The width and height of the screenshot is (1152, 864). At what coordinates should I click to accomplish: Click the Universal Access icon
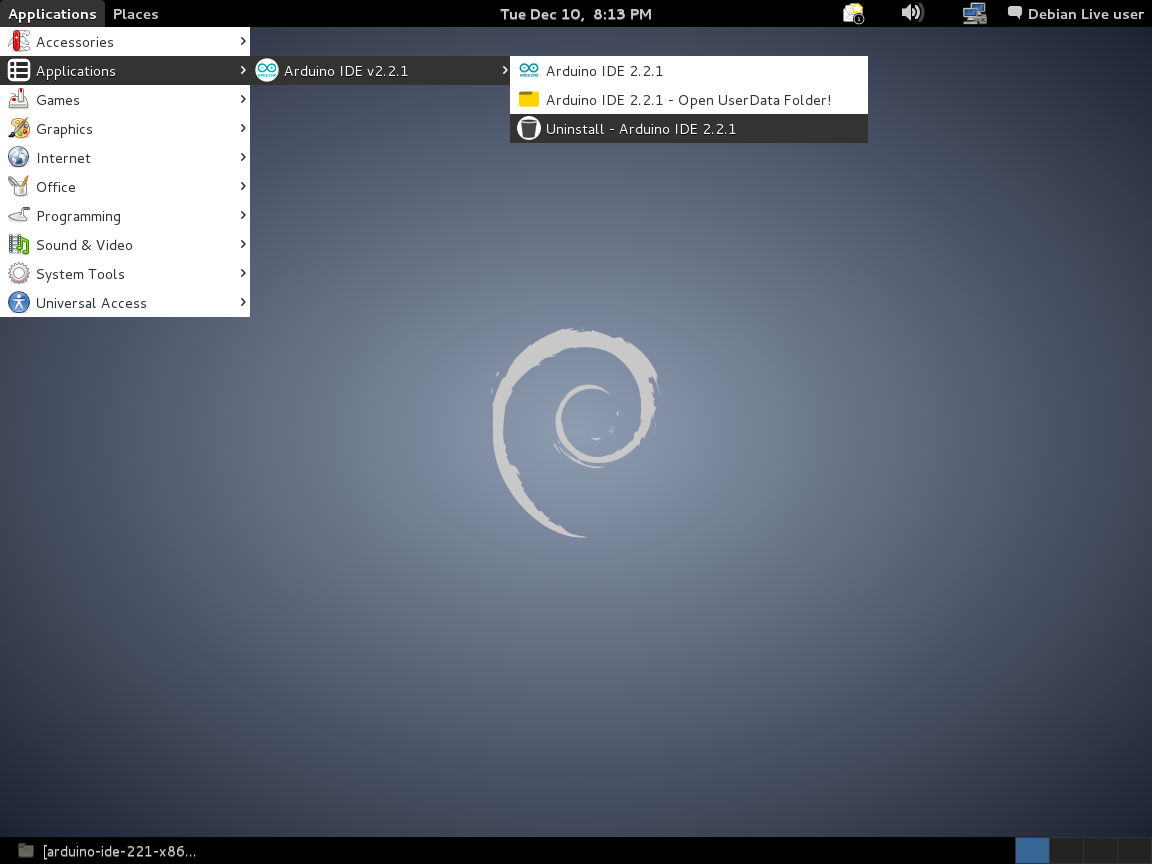click(19, 303)
